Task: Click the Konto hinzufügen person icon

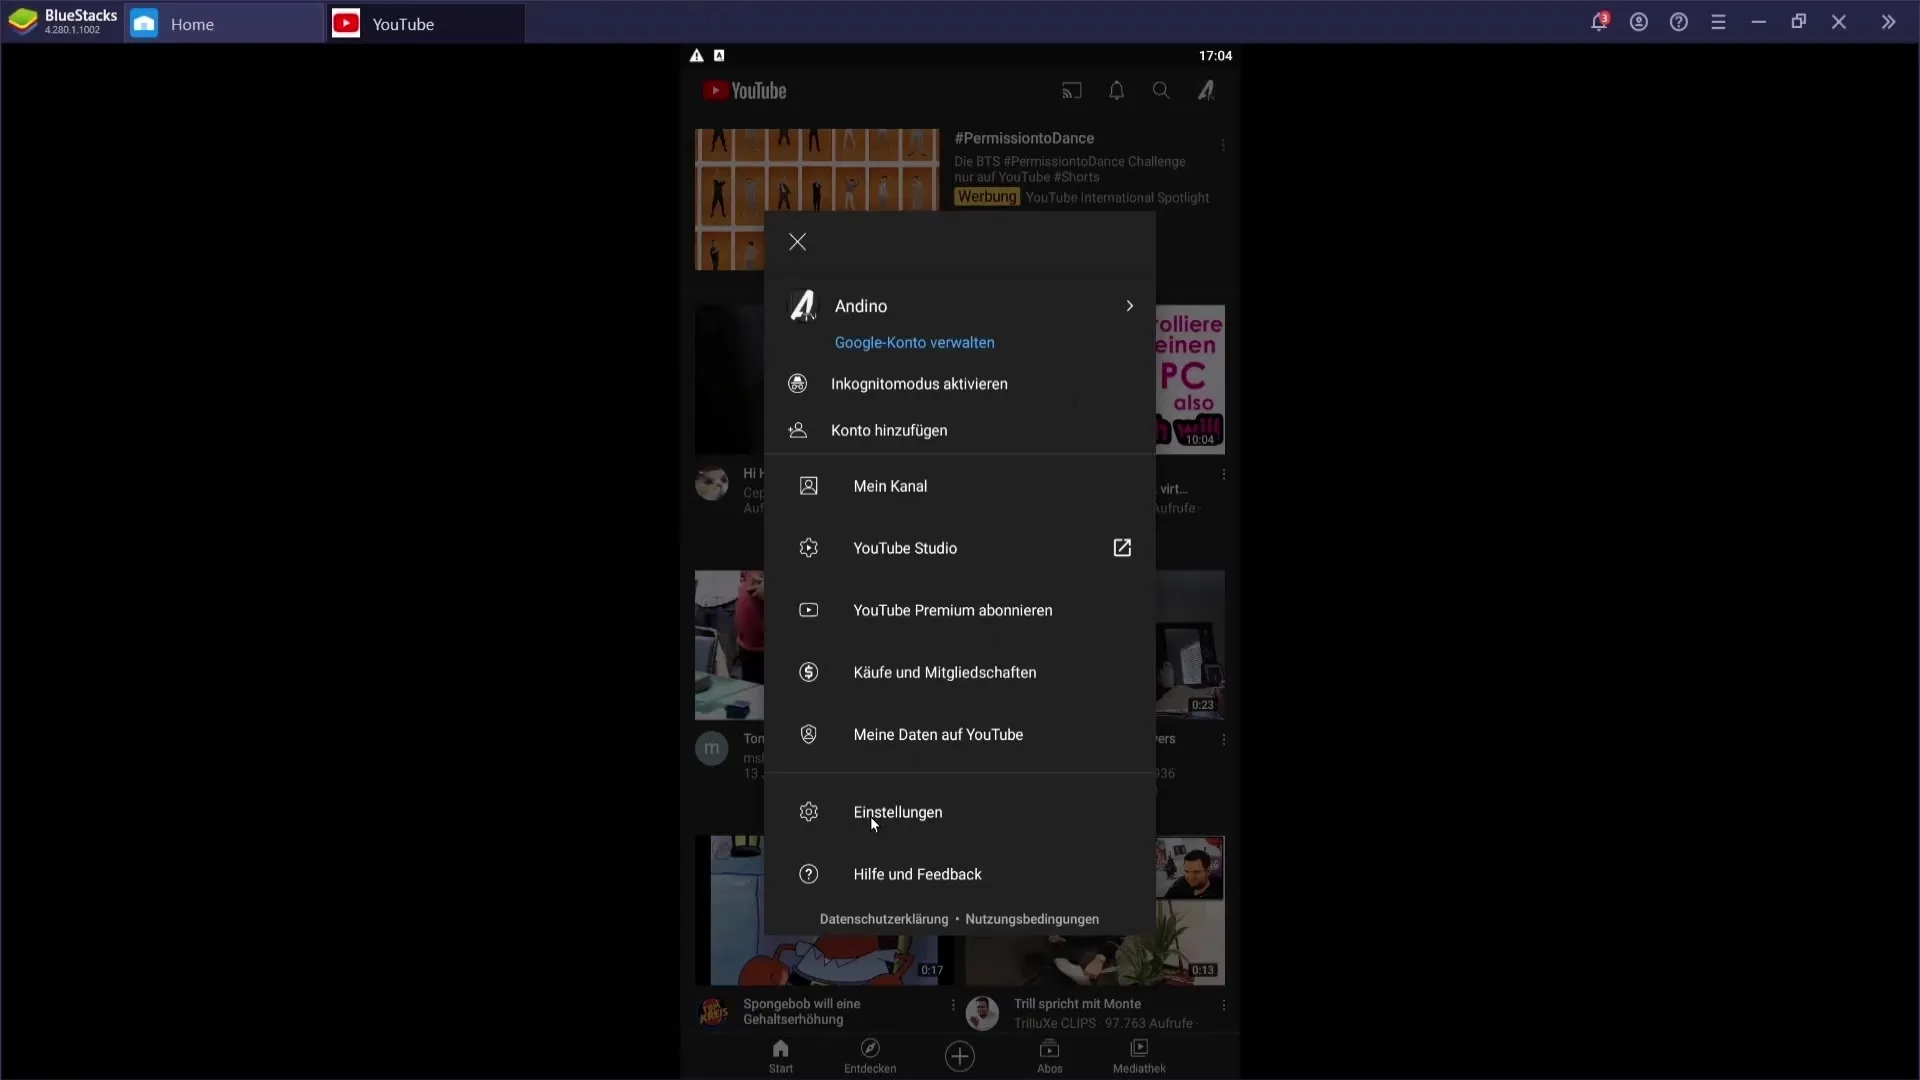Action: [x=797, y=430]
